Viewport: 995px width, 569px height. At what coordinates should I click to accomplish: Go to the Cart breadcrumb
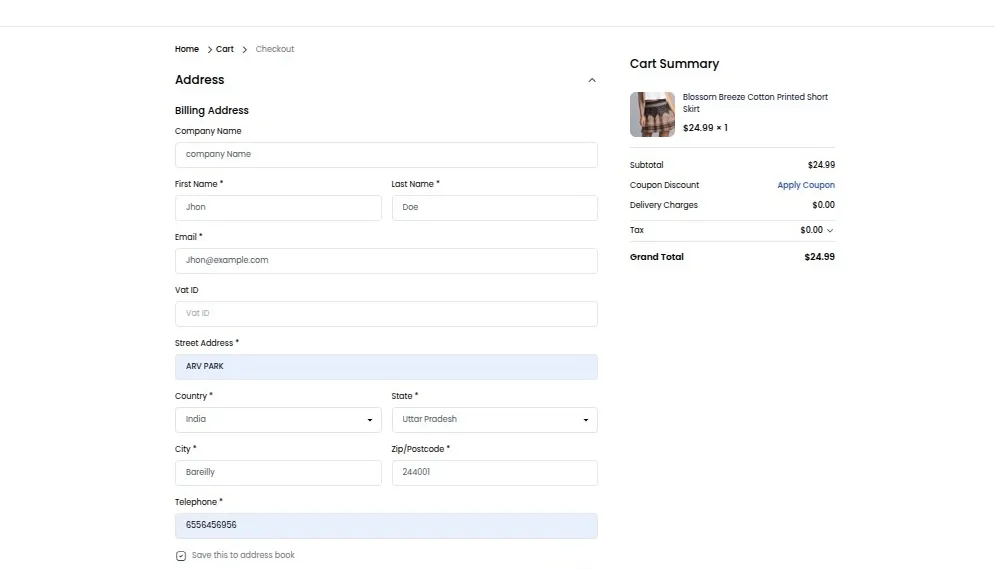click(x=225, y=49)
